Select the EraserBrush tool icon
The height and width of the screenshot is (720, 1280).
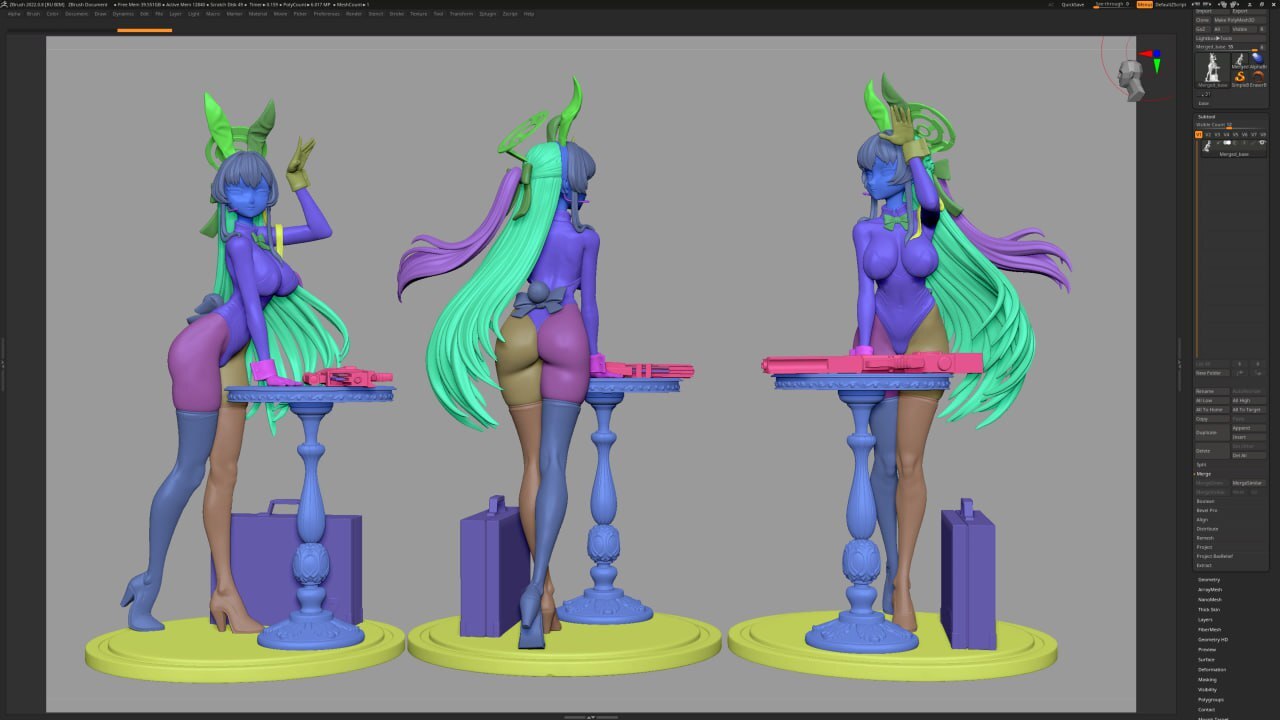pos(1257,78)
